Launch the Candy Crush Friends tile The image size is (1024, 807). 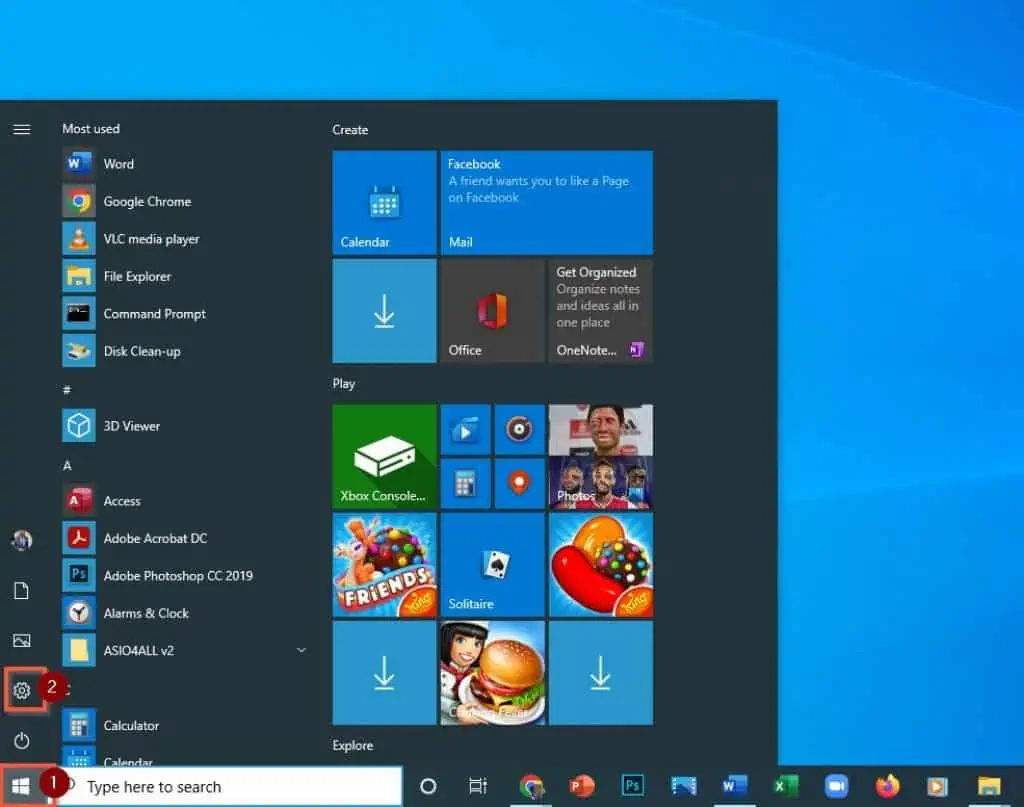pyautogui.click(x=384, y=565)
